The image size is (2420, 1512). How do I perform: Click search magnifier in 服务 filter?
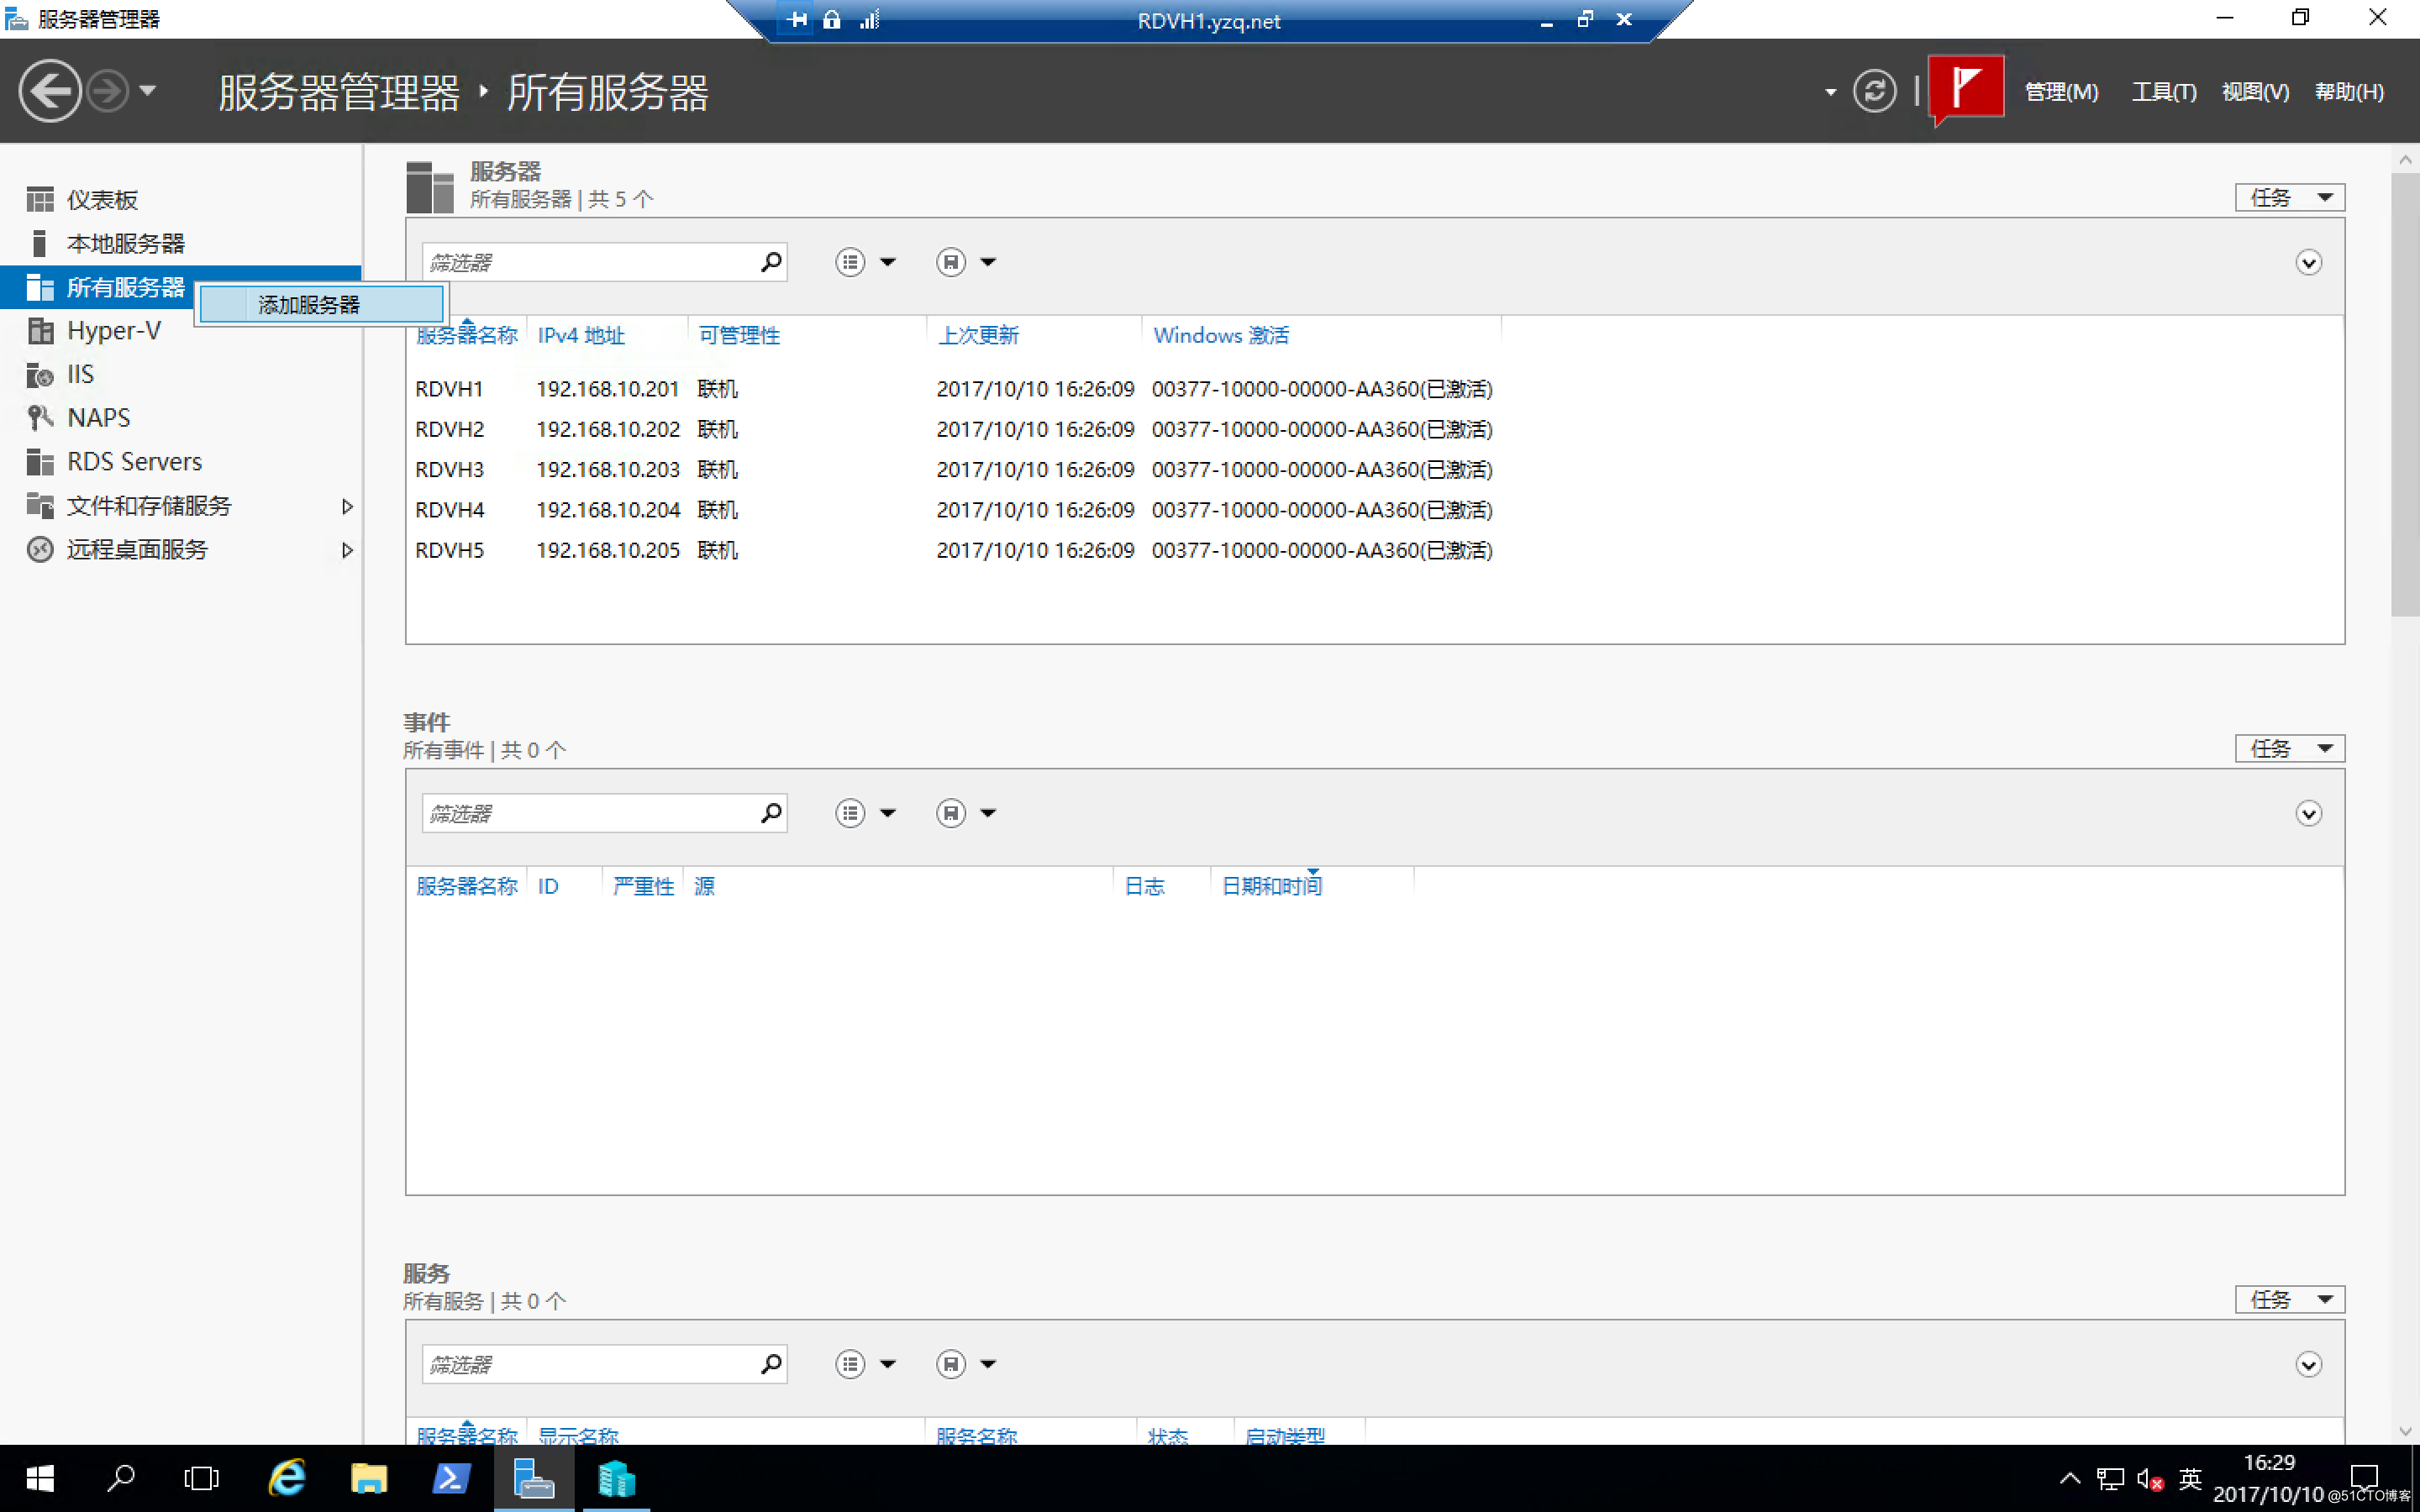click(x=771, y=1364)
